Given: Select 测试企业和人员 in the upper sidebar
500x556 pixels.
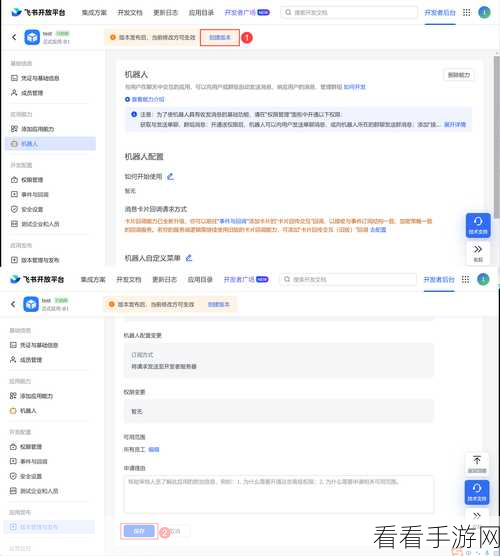Looking at the screenshot, I should pos(50,224).
